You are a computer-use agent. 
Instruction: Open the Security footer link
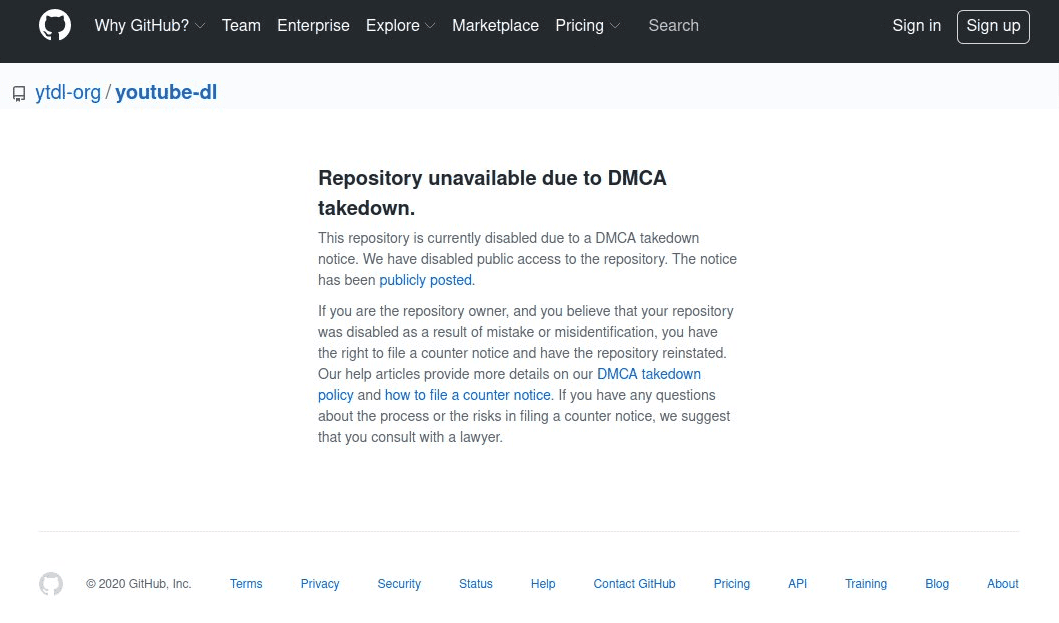[399, 584]
